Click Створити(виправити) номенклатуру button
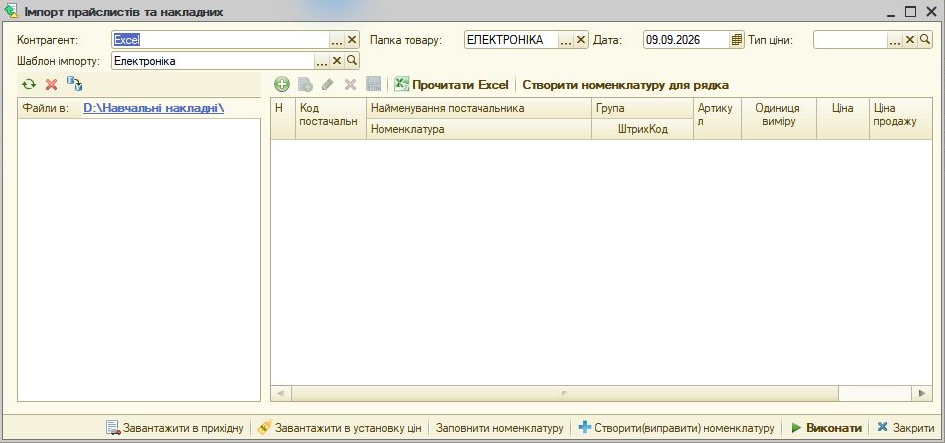 (x=676, y=428)
